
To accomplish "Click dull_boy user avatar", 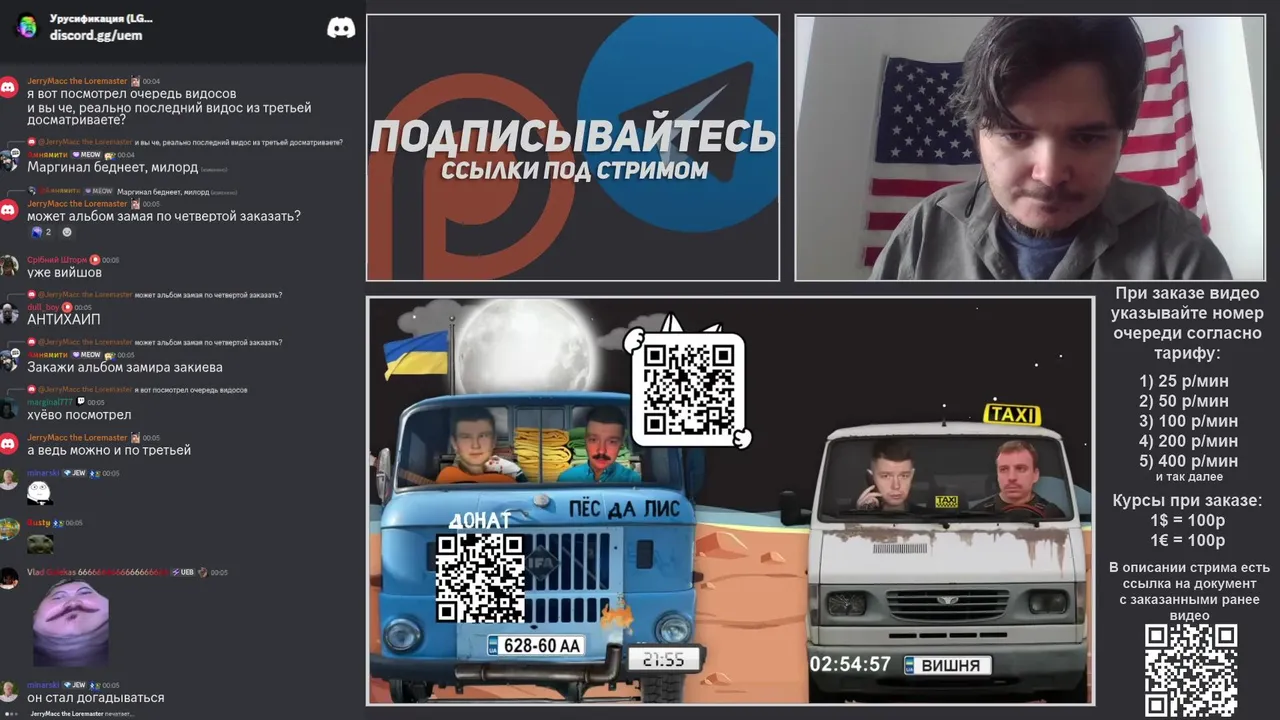I will click(x=9, y=313).
